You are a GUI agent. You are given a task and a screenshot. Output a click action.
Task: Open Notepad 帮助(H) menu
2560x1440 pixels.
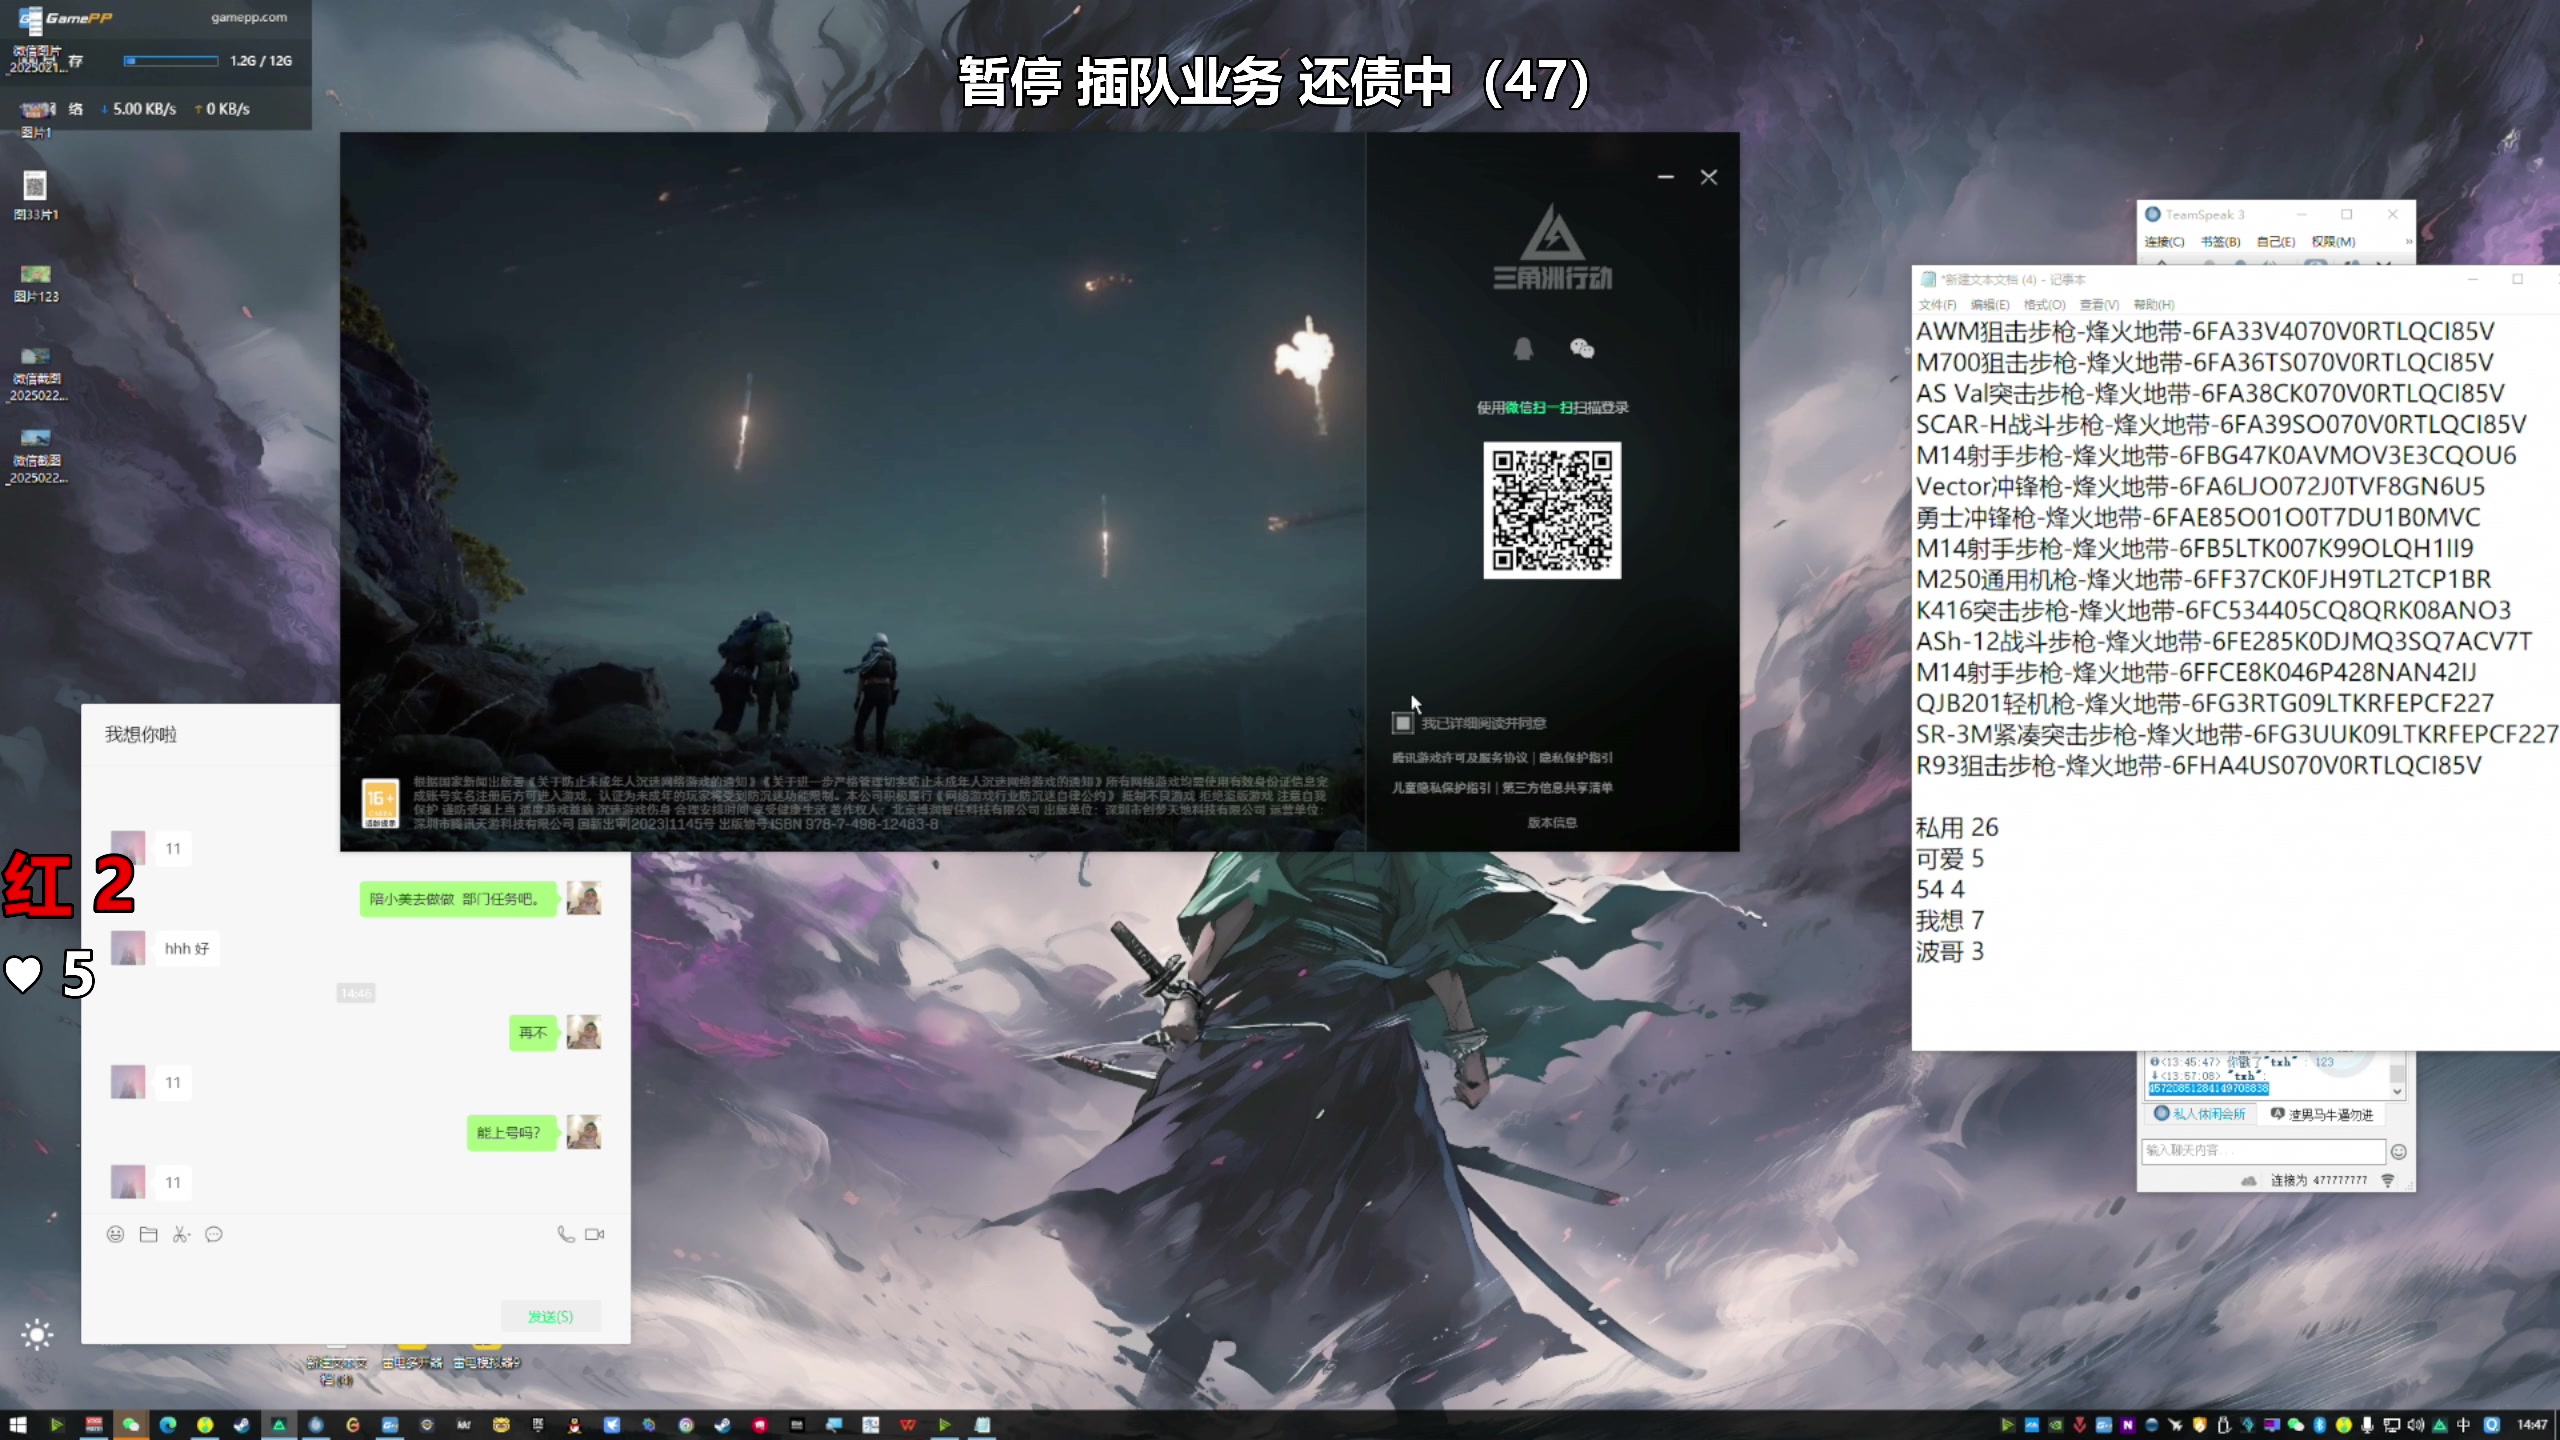pos(2153,305)
